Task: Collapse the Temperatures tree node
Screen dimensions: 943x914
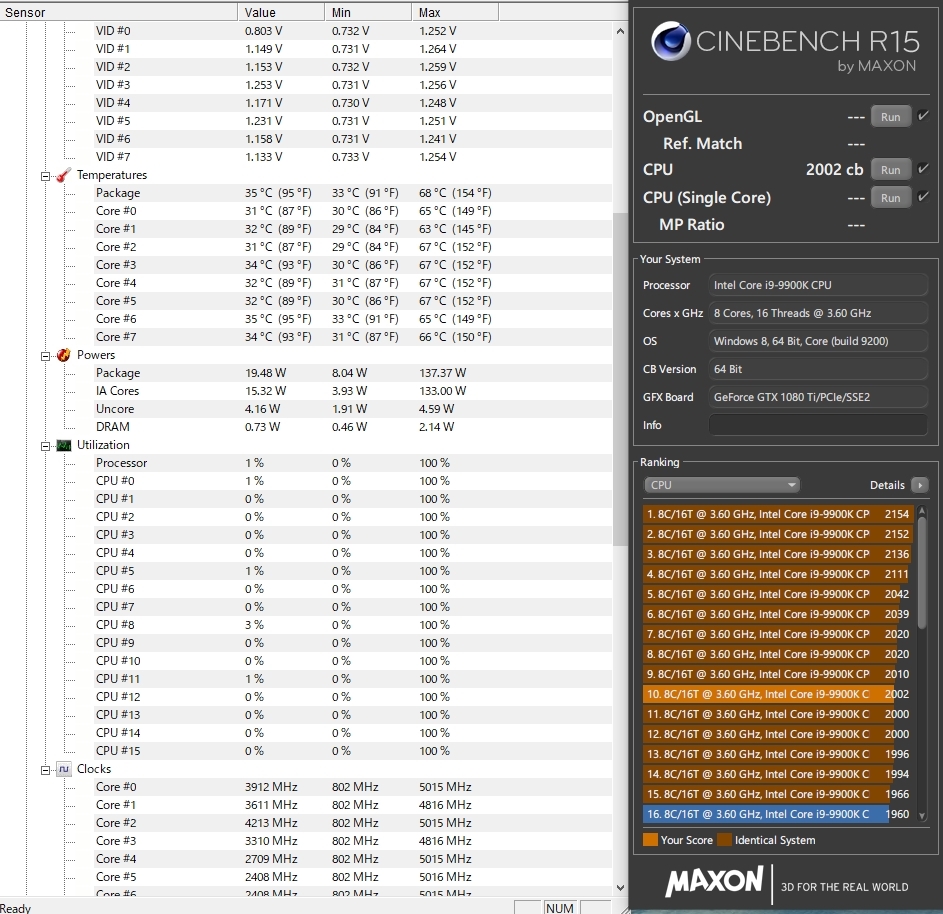Action: pyautogui.click(x=45, y=176)
